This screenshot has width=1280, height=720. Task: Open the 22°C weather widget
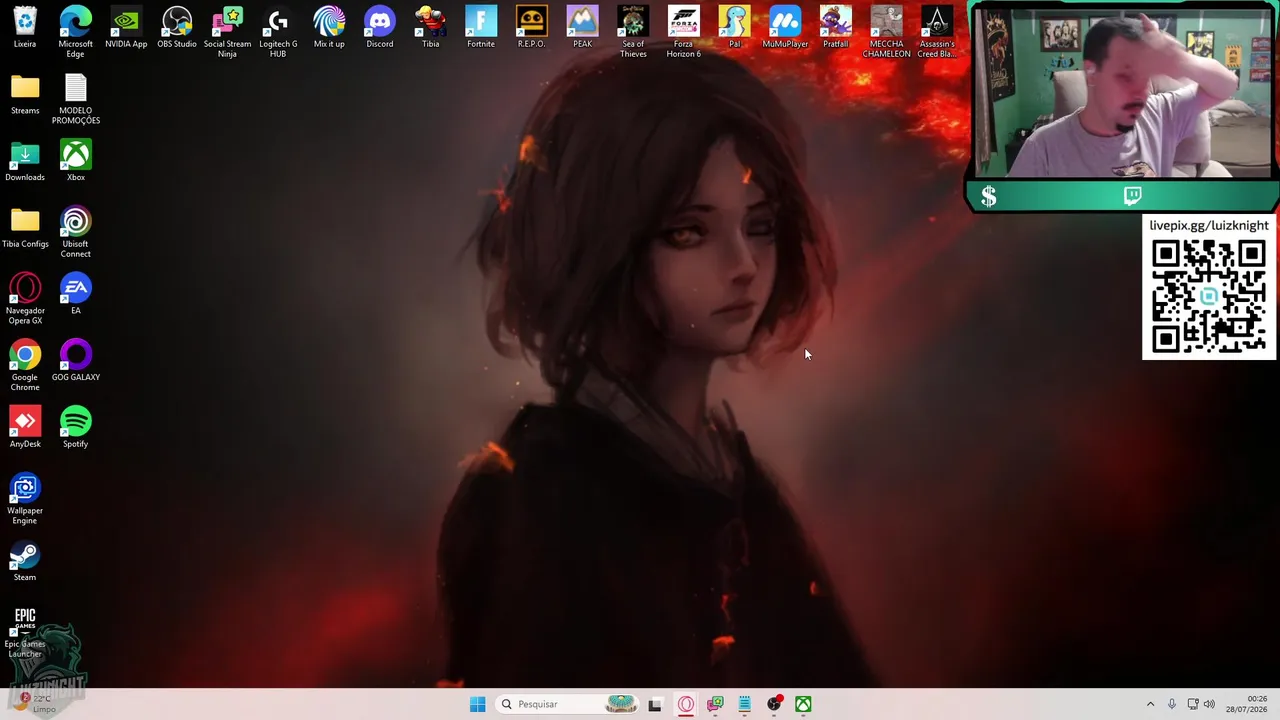coord(36,703)
